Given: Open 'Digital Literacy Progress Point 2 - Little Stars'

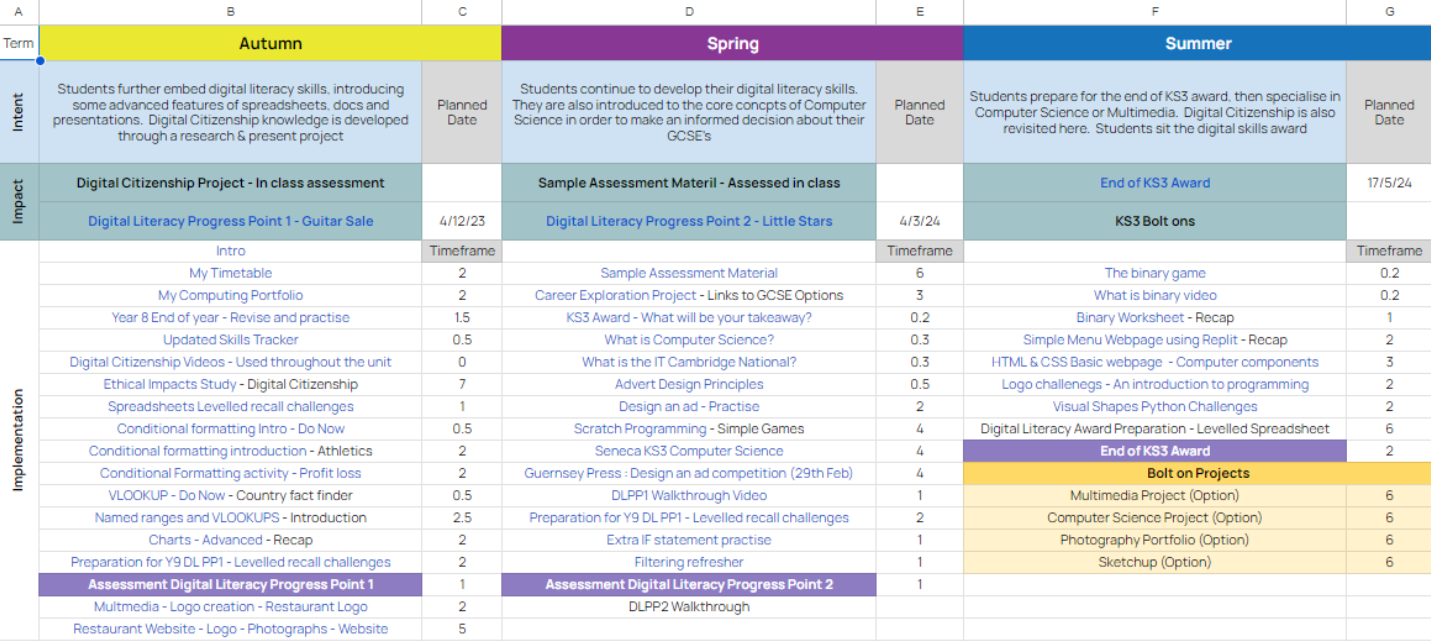Looking at the screenshot, I should [688, 221].
